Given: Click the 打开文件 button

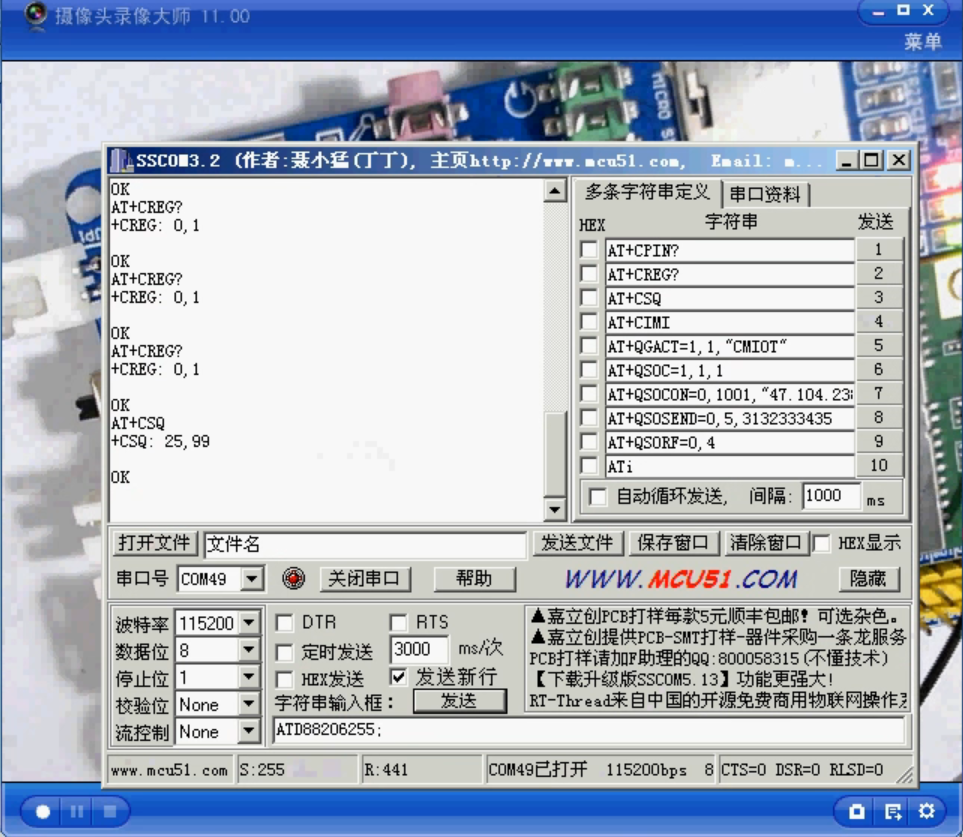Looking at the screenshot, I should pyautogui.click(x=154, y=543).
